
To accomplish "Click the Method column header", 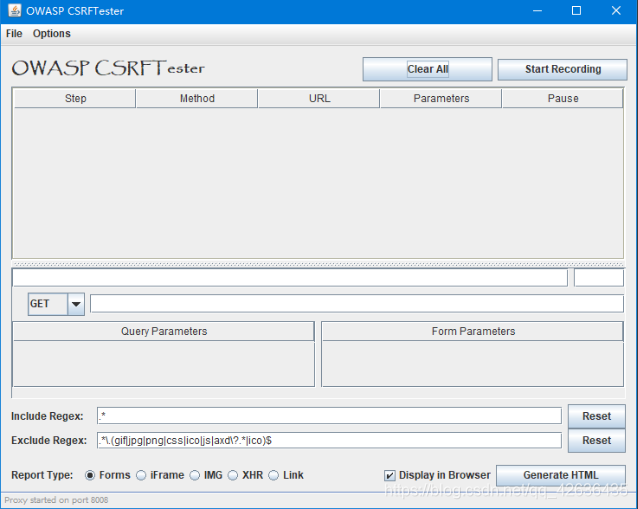I will [x=197, y=98].
